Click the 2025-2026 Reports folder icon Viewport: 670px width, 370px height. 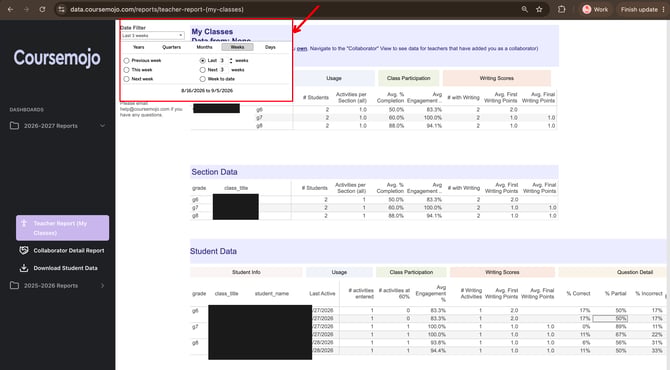[x=14, y=285]
